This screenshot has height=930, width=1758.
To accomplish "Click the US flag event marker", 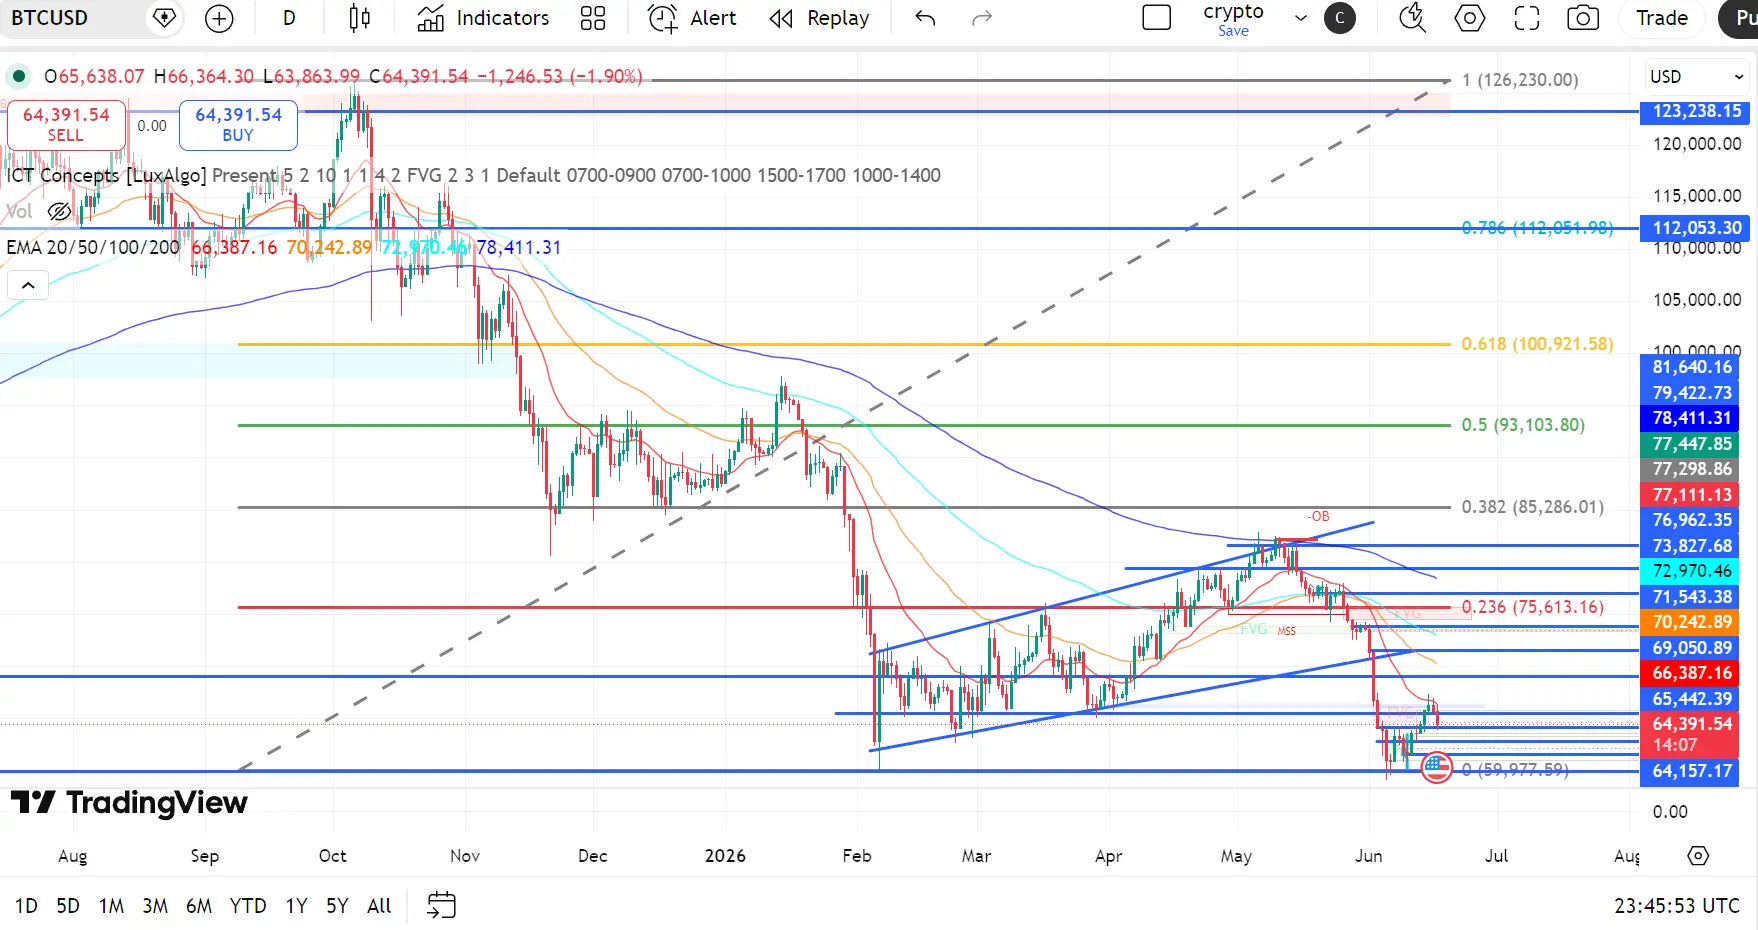I will [1437, 768].
